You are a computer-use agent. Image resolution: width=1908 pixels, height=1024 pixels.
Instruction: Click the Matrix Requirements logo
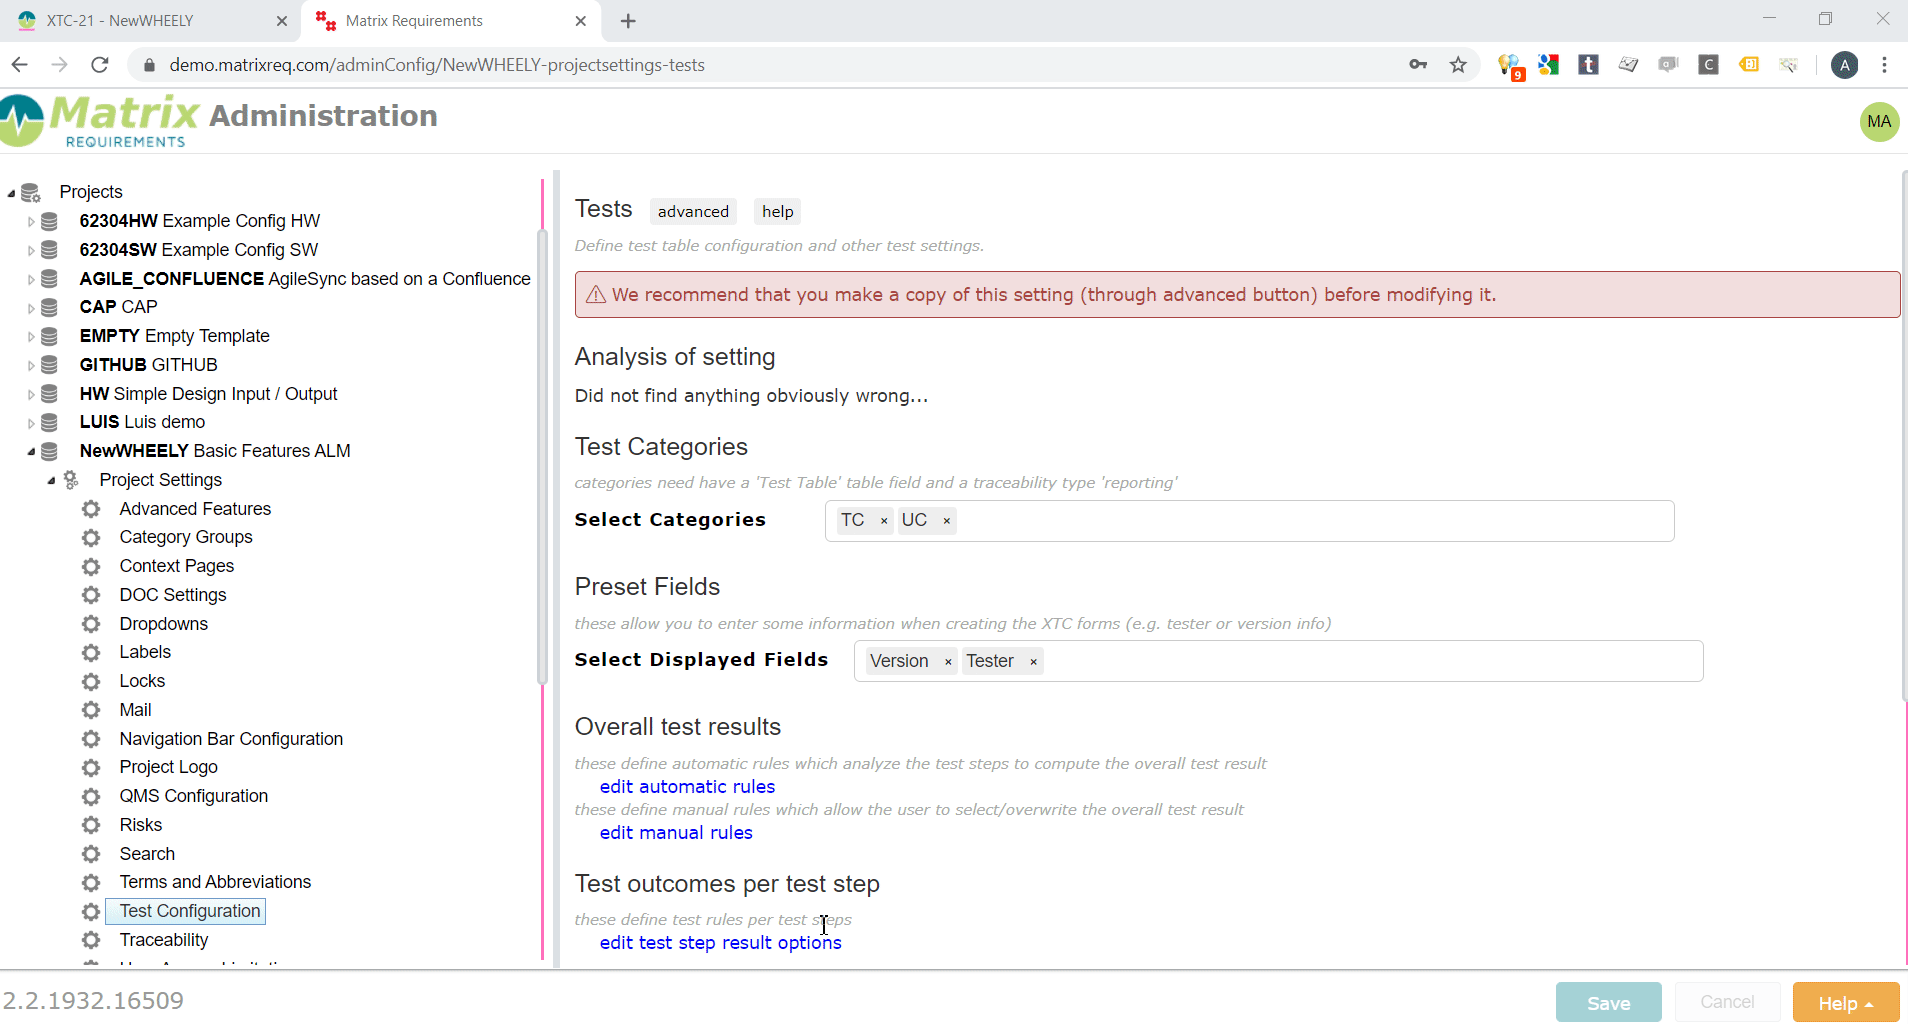click(100, 121)
